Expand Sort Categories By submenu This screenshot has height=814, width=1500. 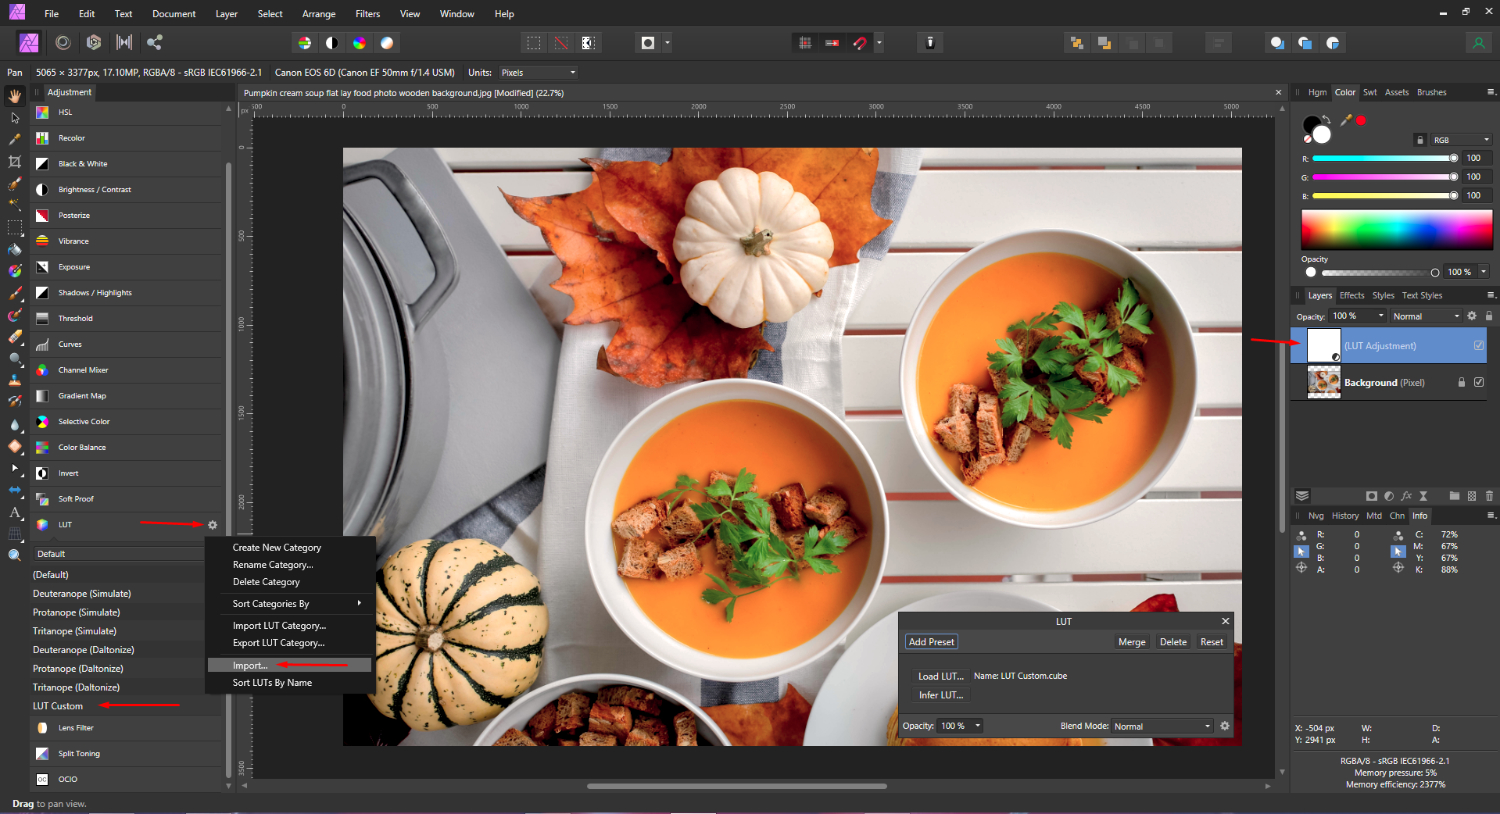point(290,604)
